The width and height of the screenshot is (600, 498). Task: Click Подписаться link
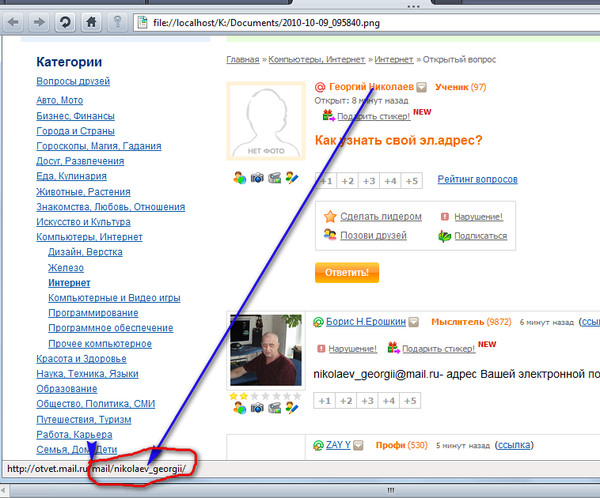(x=481, y=236)
